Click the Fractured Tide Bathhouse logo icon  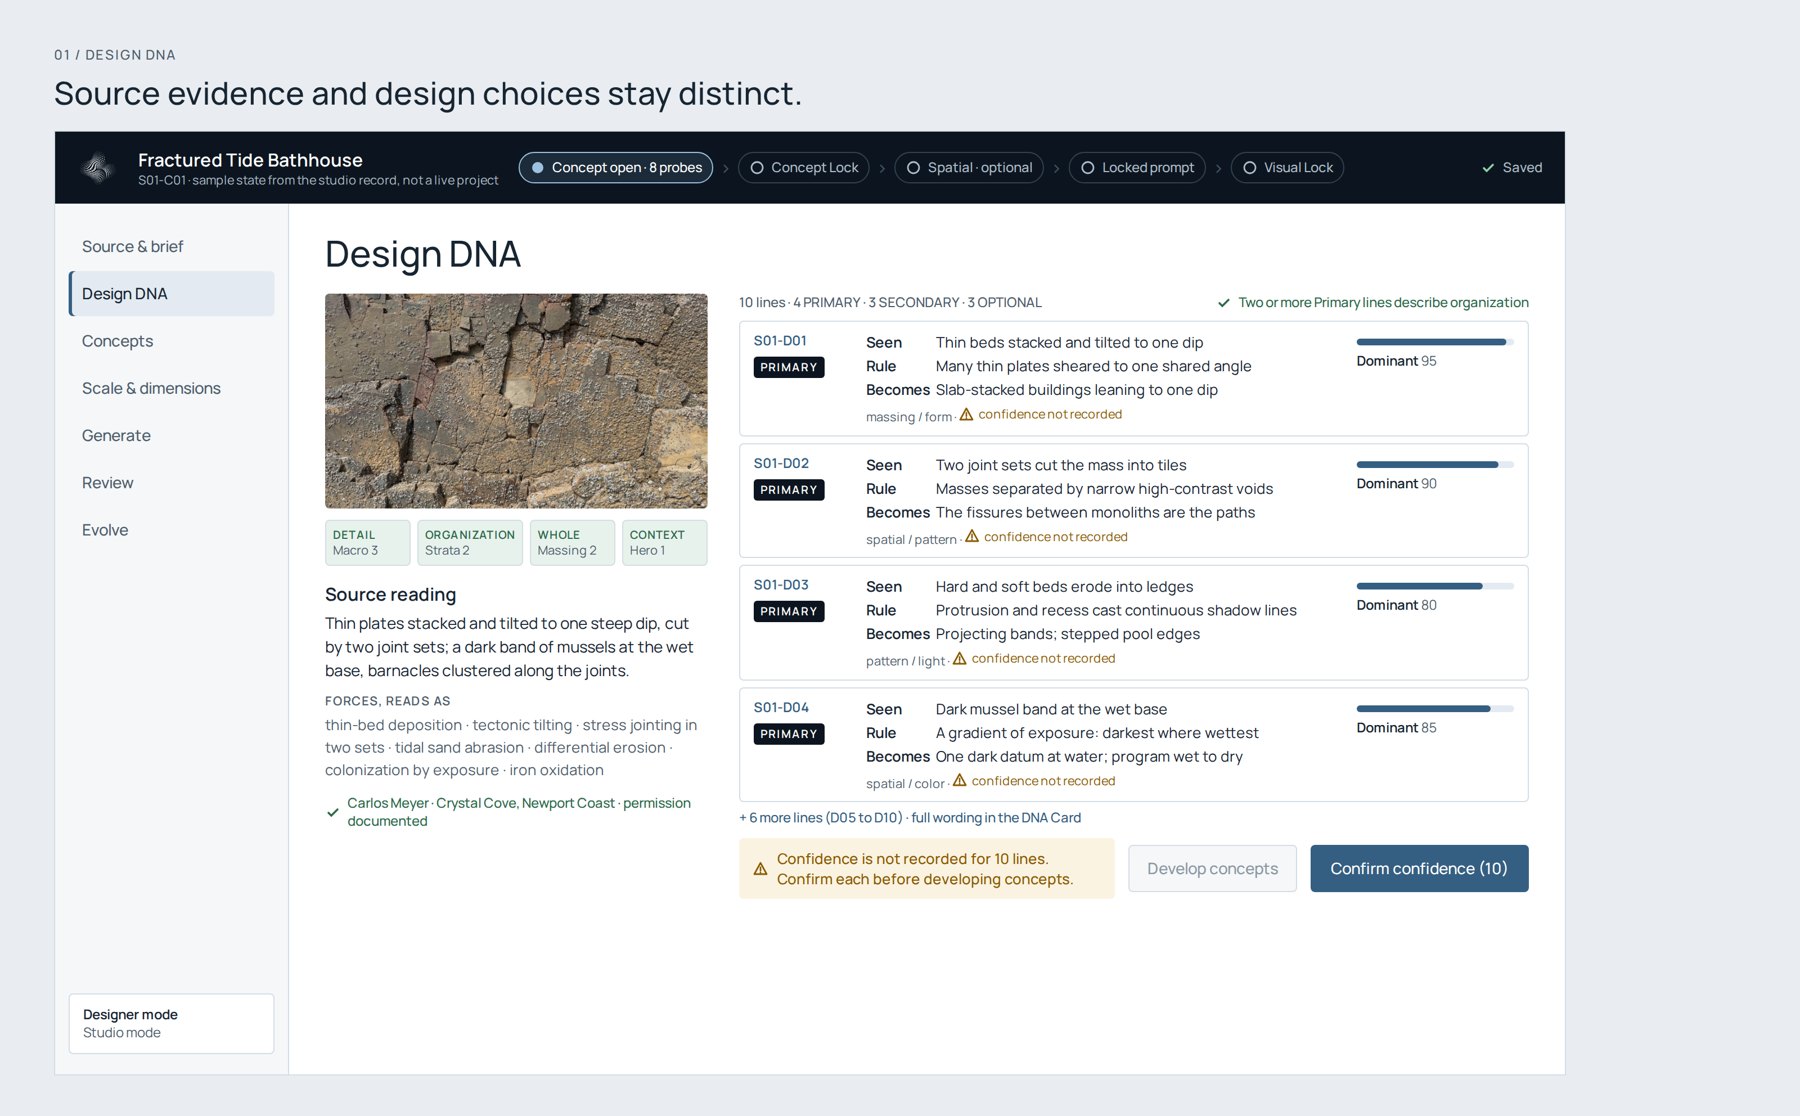[x=98, y=168]
